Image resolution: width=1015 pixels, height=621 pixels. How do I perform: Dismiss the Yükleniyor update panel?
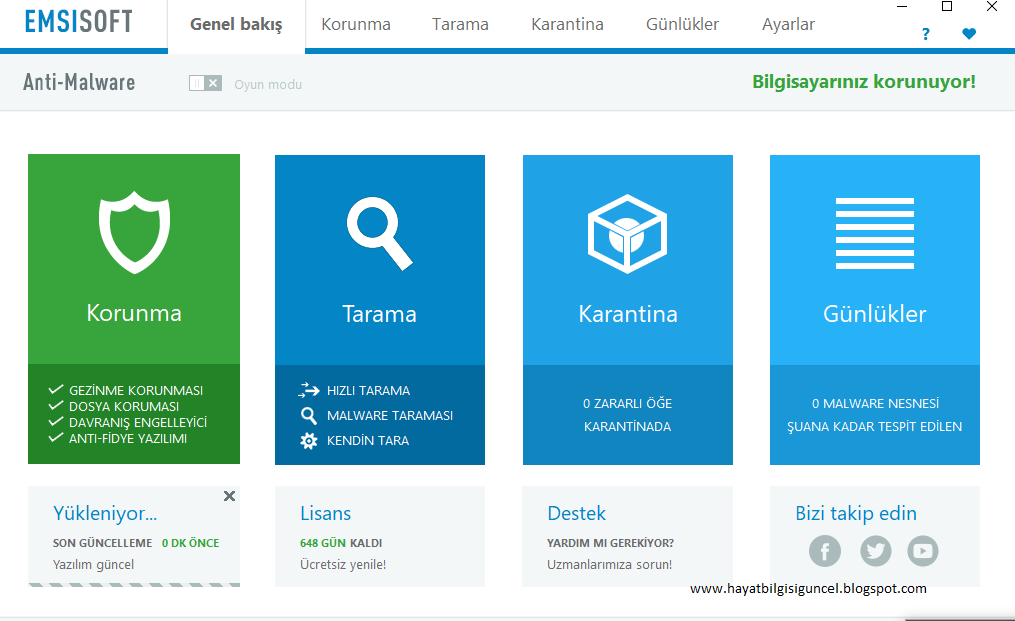click(229, 496)
